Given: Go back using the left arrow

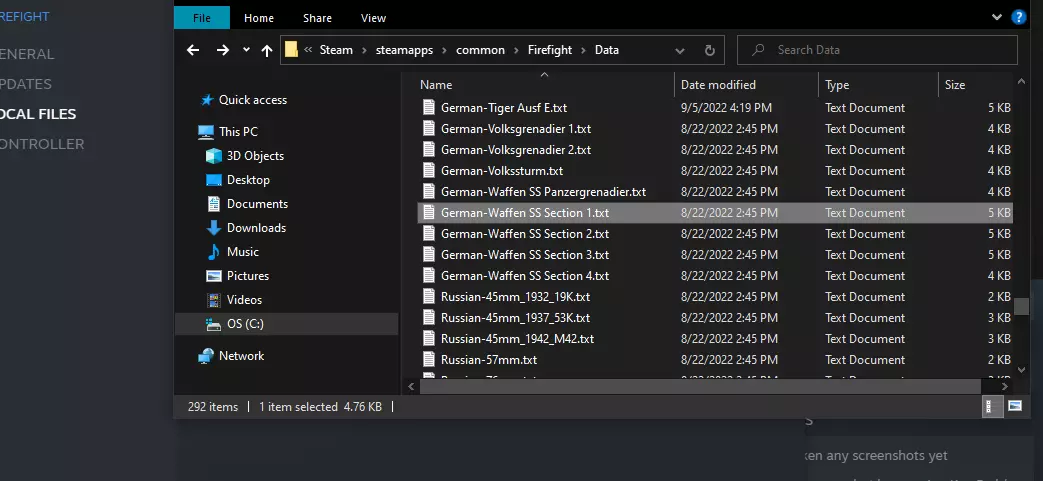Looking at the screenshot, I should pyautogui.click(x=193, y=50).
